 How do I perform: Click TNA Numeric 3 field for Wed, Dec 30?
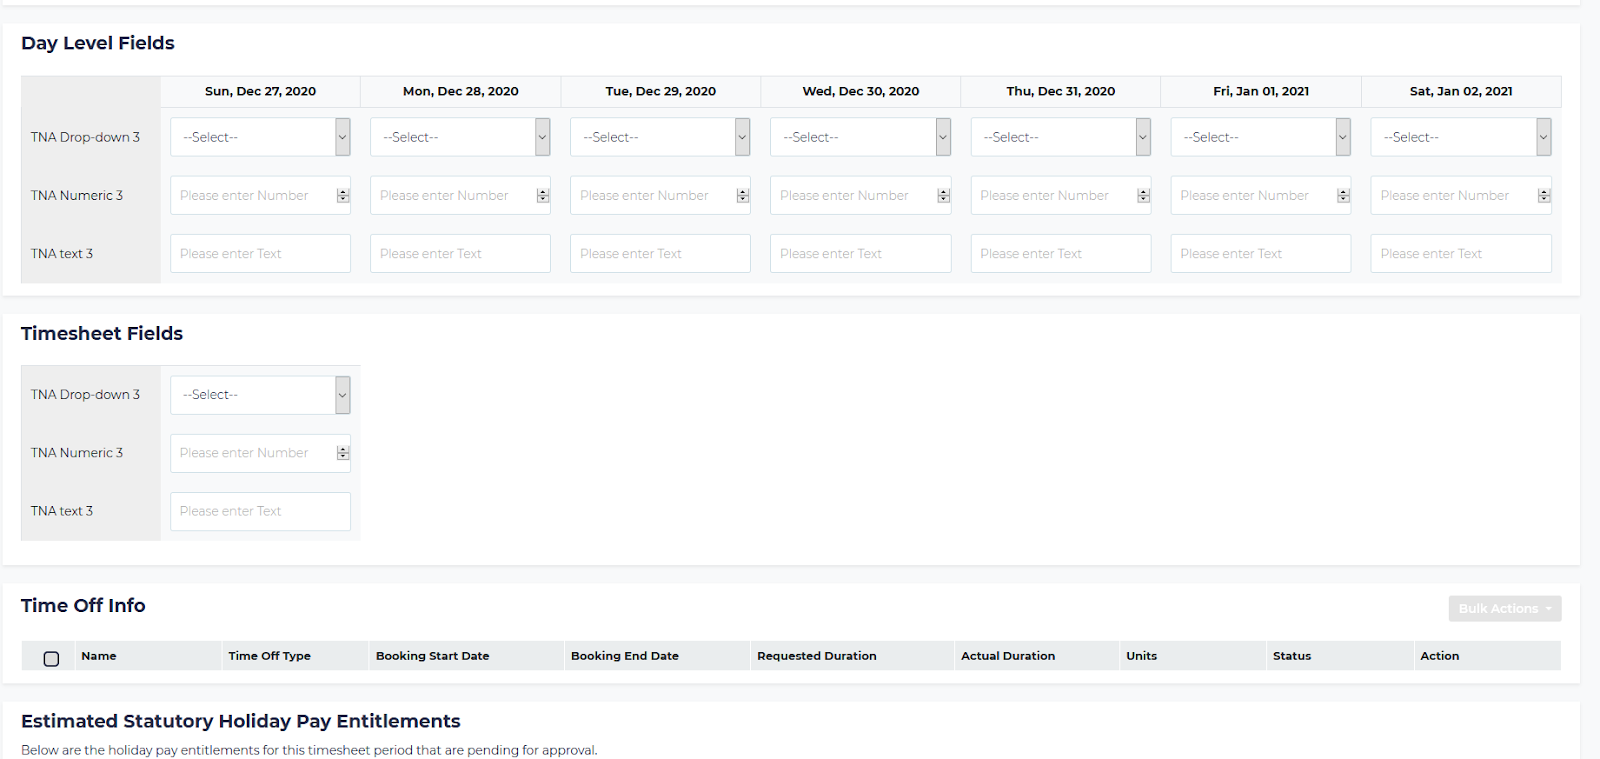(852, 196)
